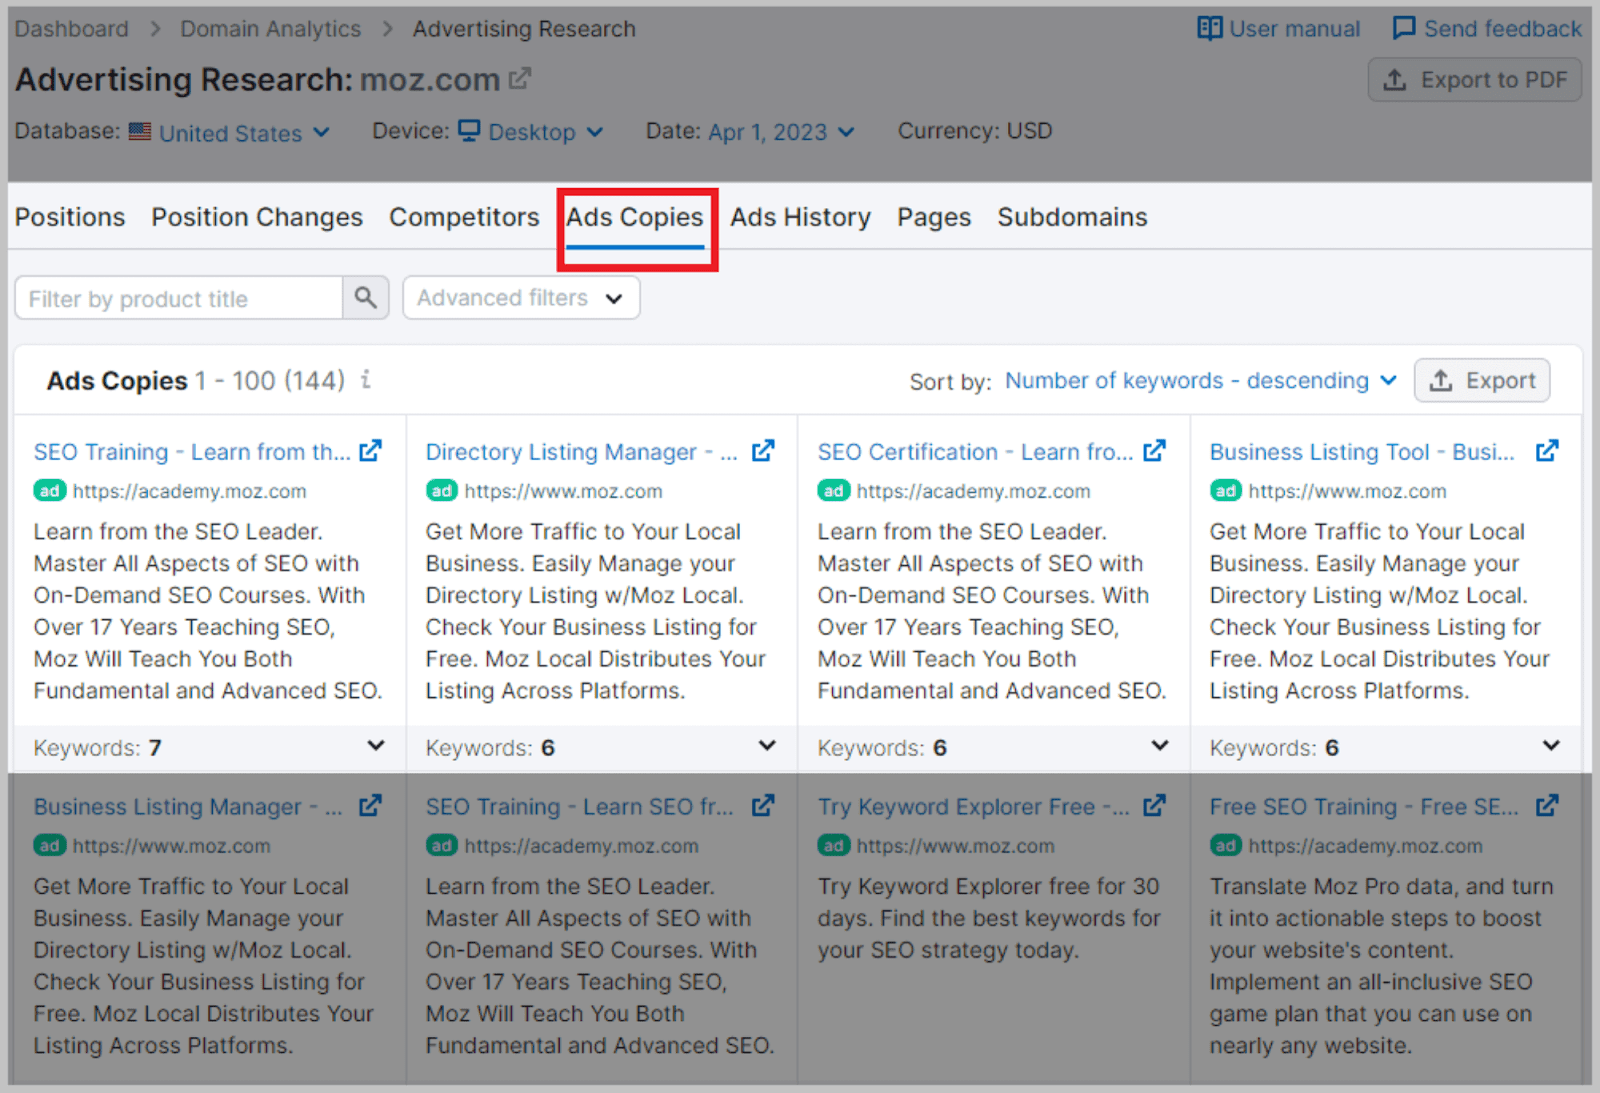Click the ad badge on the first ad card
Screen dimensions: 1600x1093
pos(49,491)
